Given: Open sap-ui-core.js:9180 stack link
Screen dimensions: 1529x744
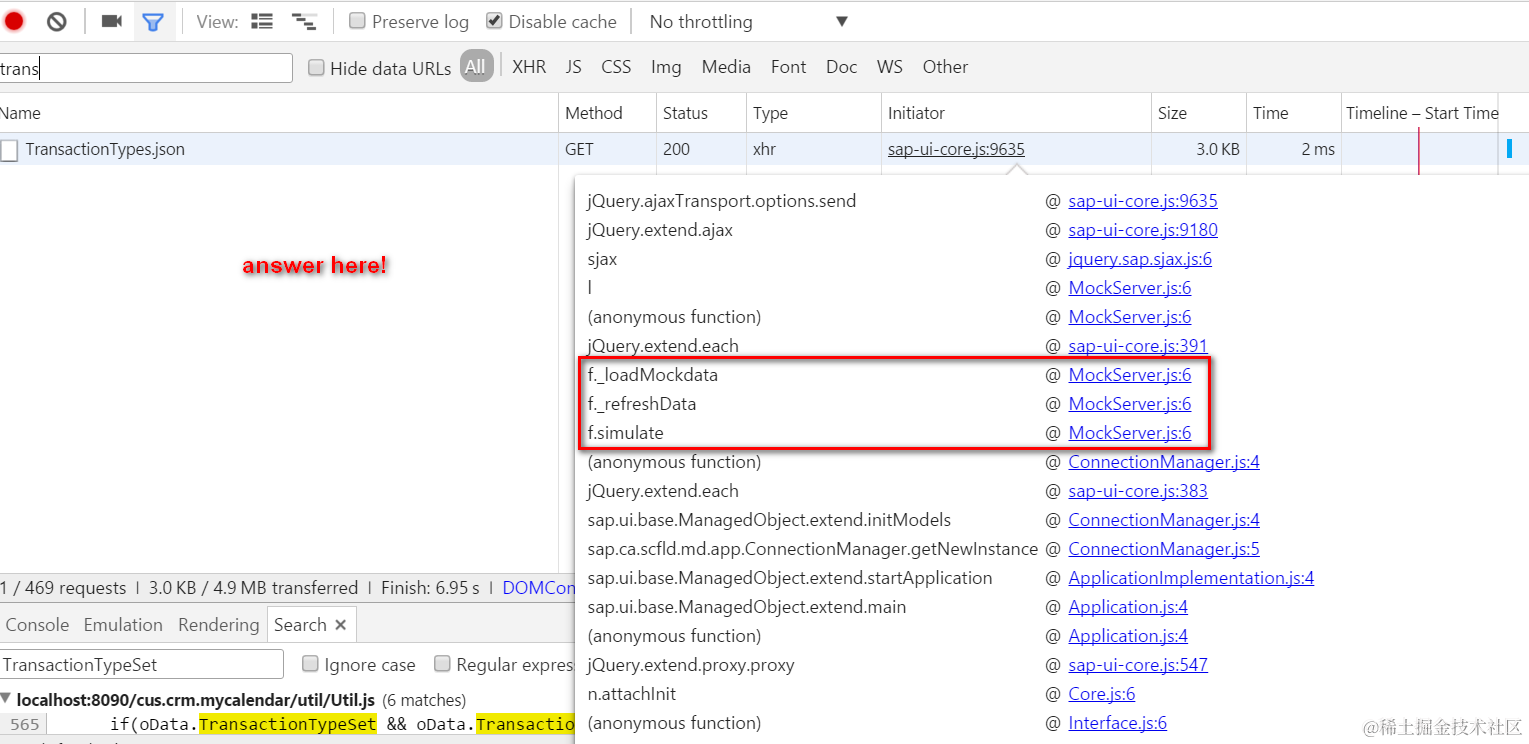Looking at the screenshot, I should 1143,230.
